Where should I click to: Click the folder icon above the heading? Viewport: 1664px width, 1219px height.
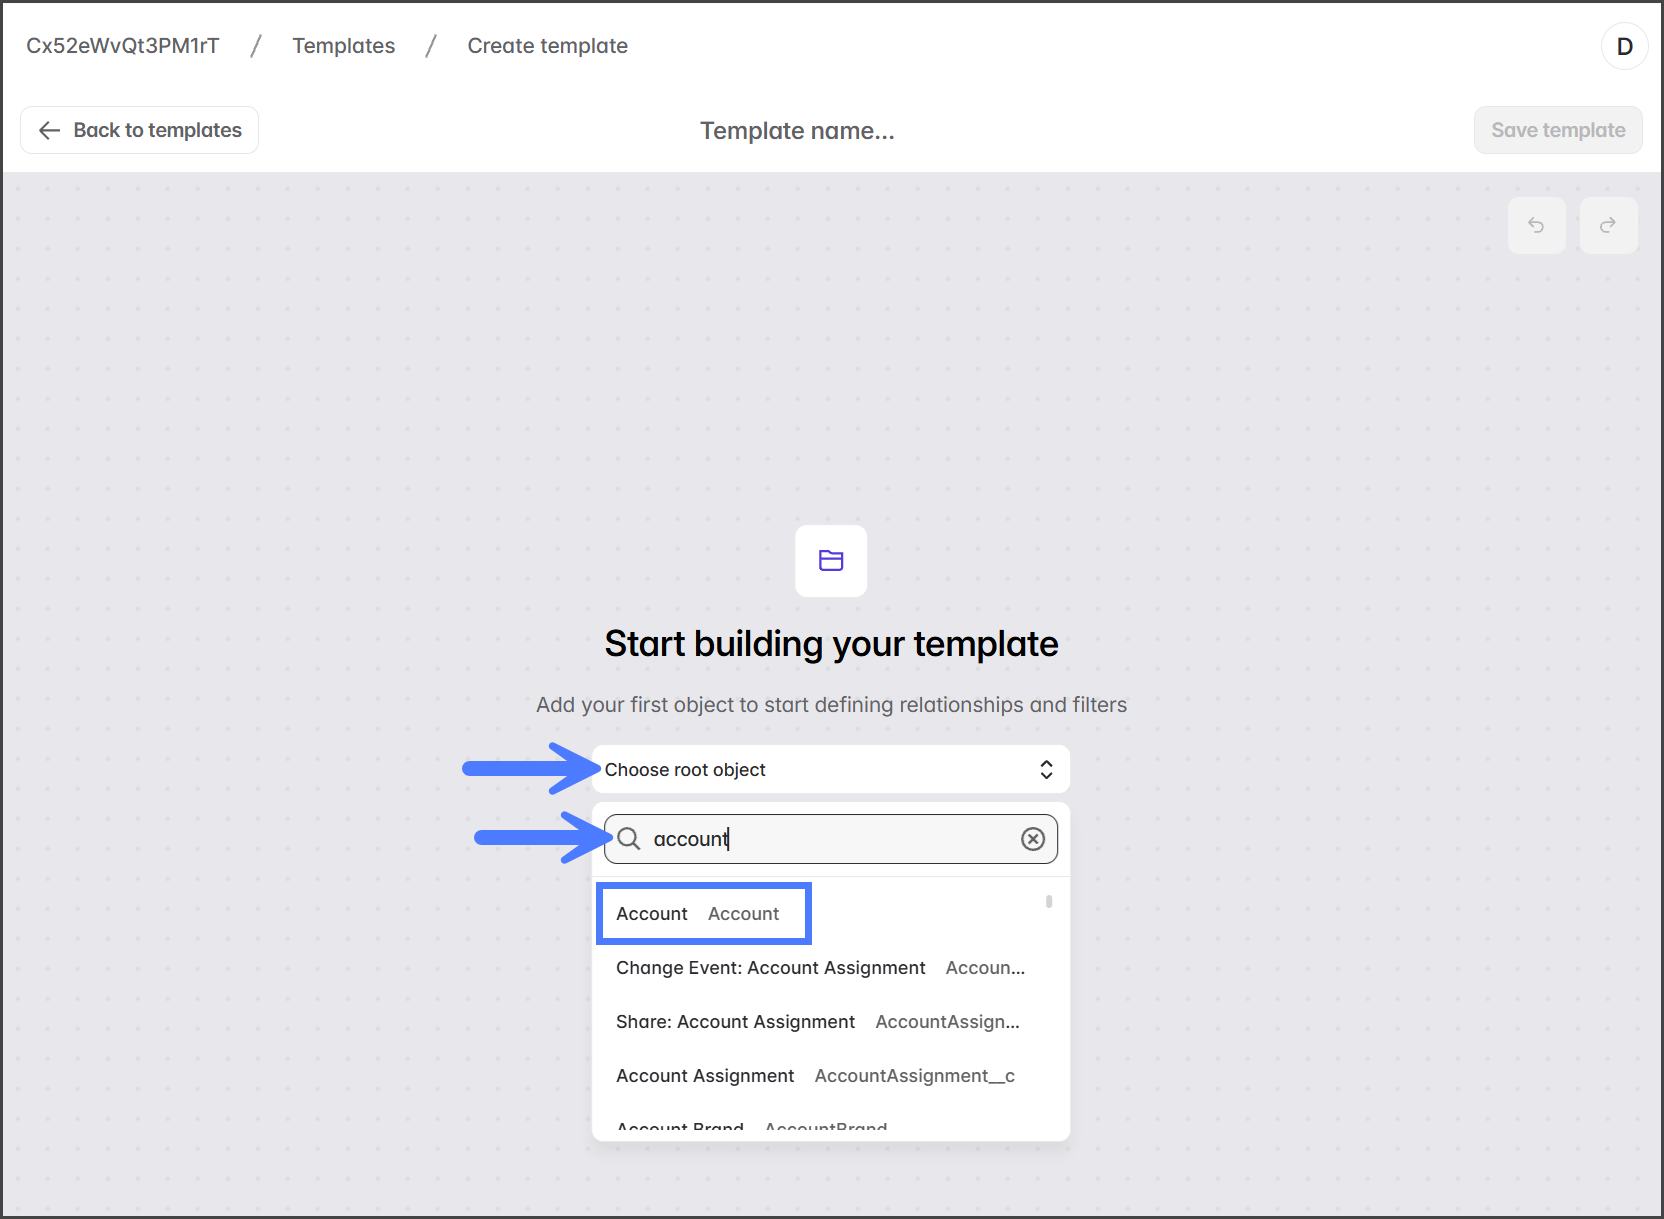click(x=831, y=561)
